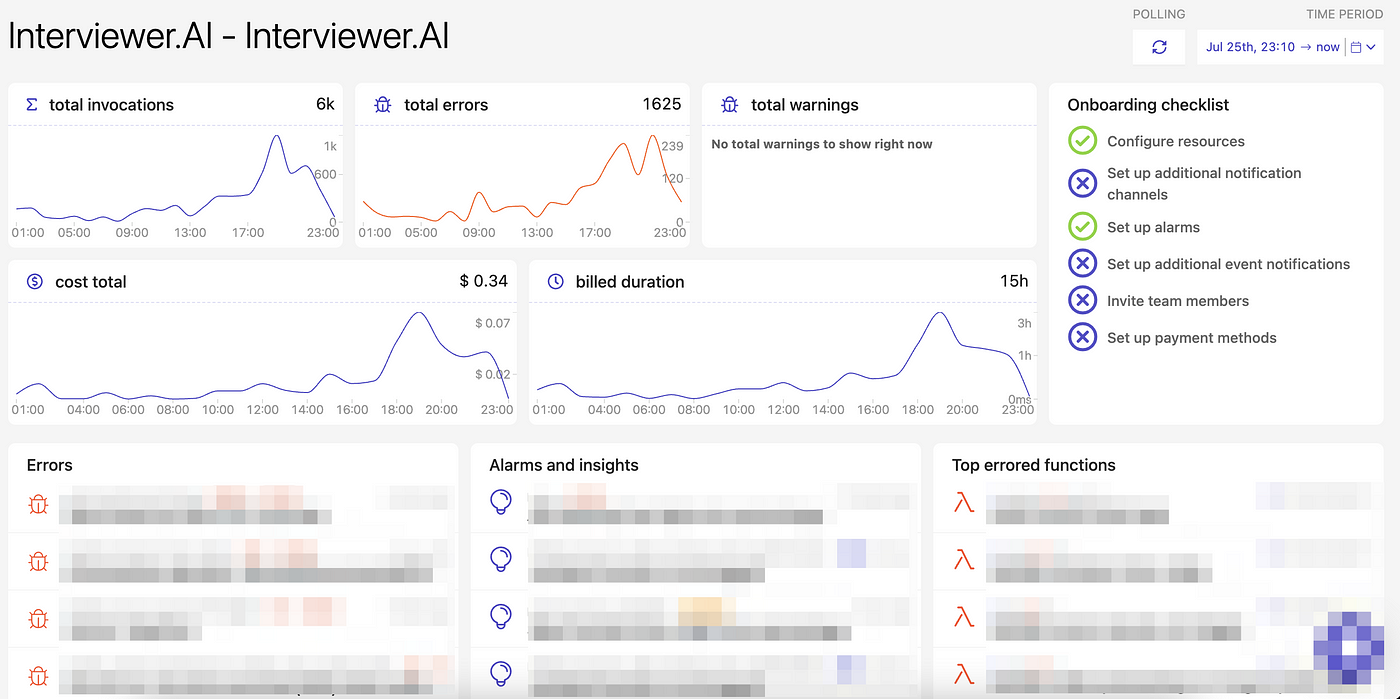Open the billed duration widget title
This screenshot has width=1400, height=699.
point(630,282)
